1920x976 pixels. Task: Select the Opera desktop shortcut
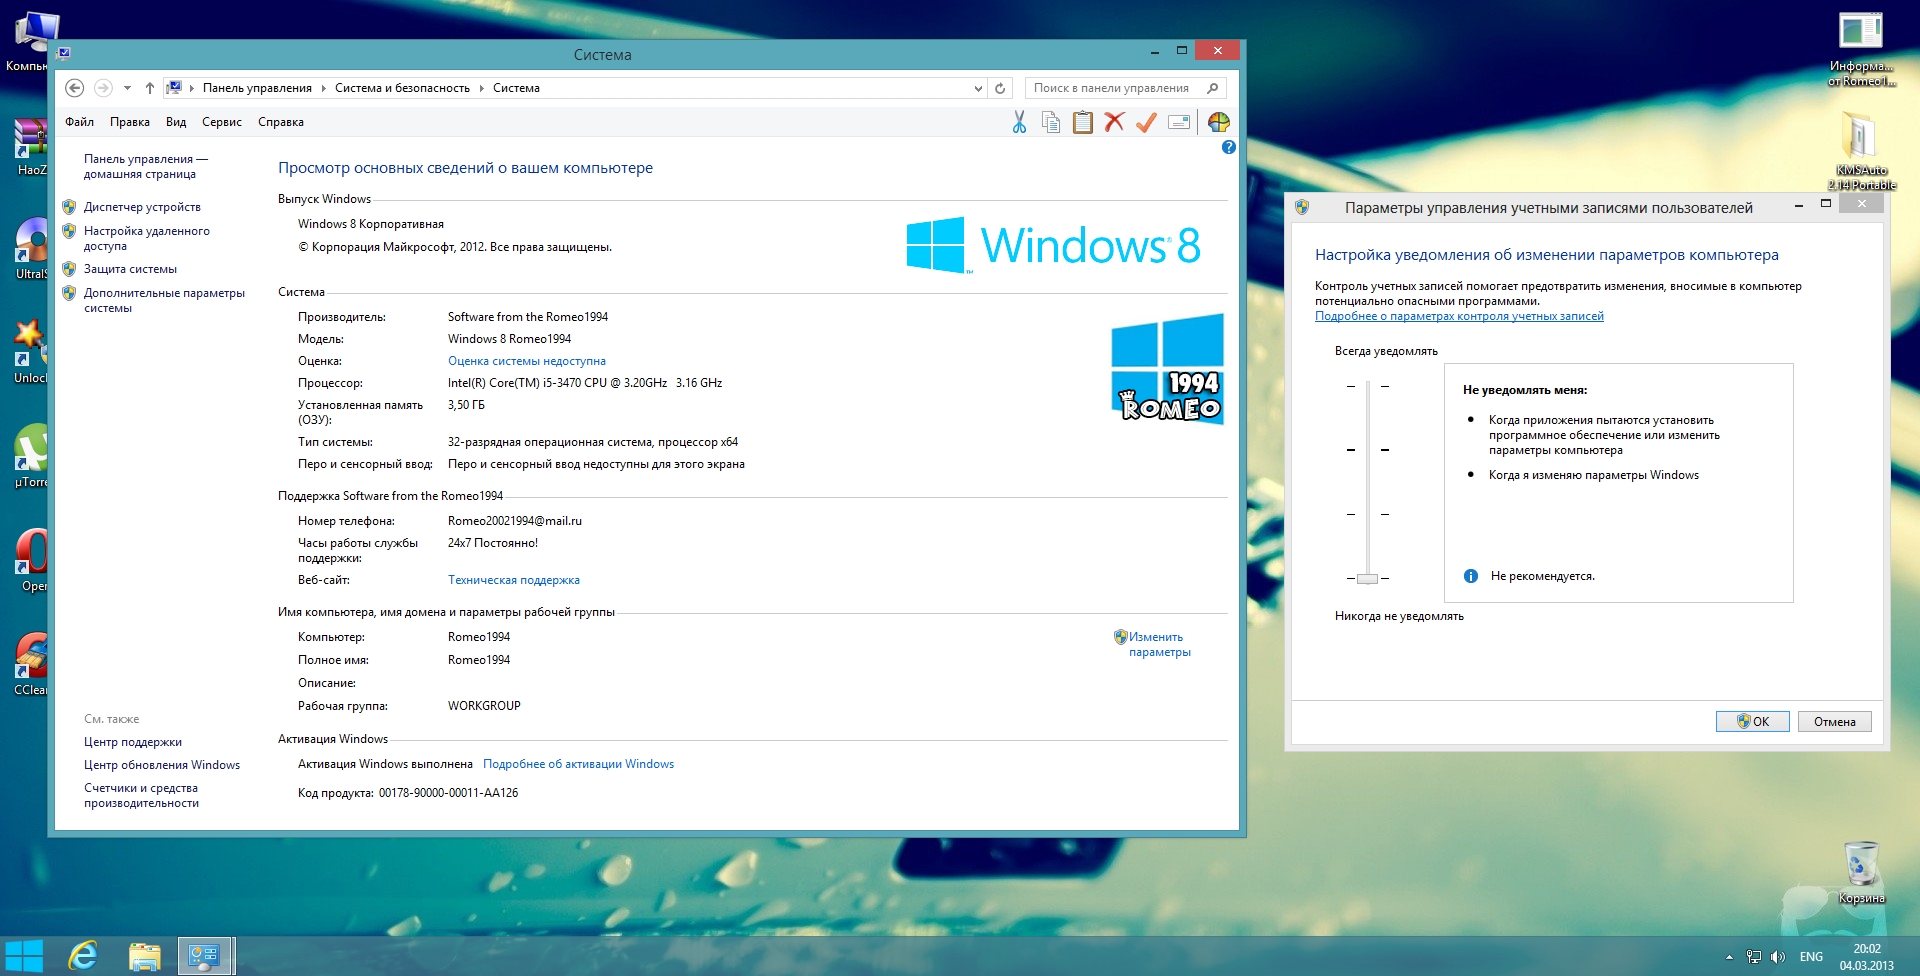click(x=30, y=560)
